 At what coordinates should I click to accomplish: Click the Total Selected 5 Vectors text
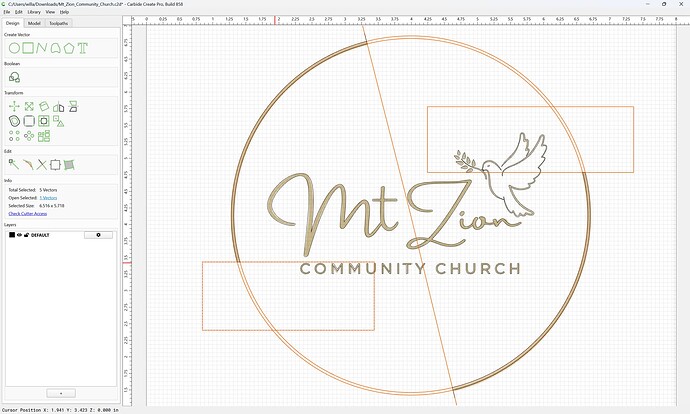[x=33, y=190]
